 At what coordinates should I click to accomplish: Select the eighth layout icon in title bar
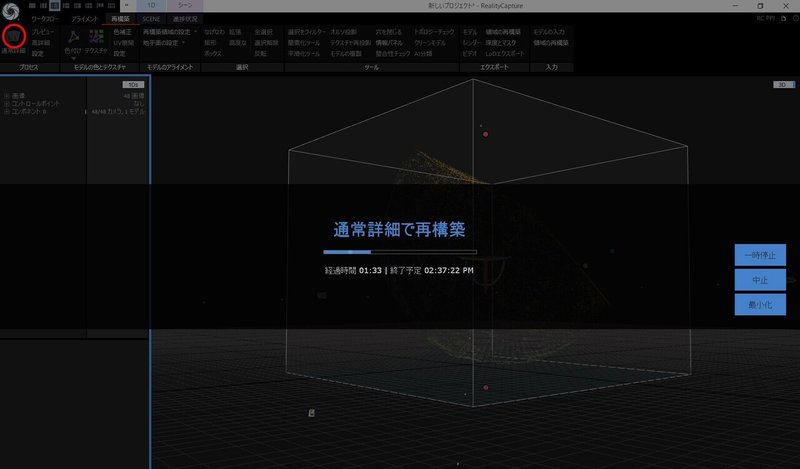tap(111, 6)
